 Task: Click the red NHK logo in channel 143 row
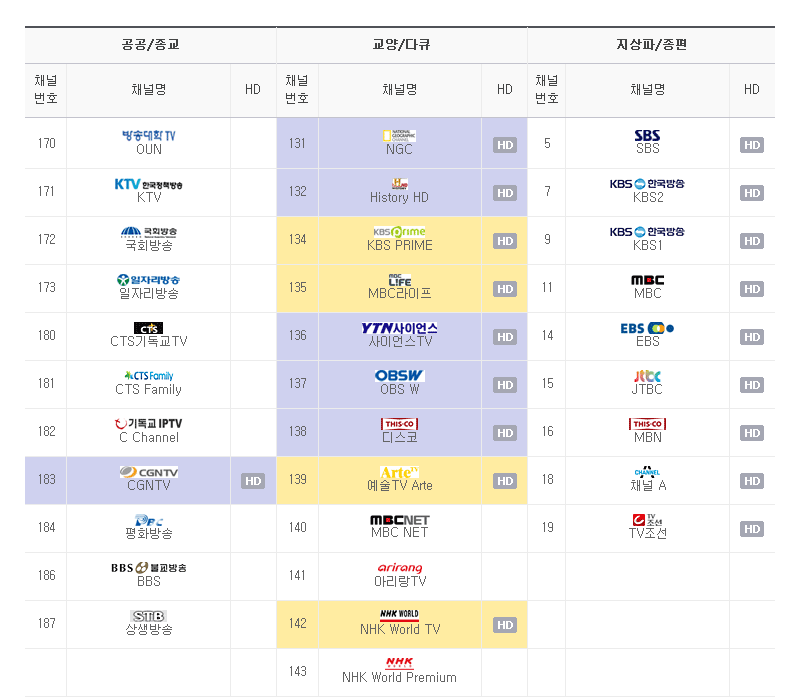pos(399,663)
